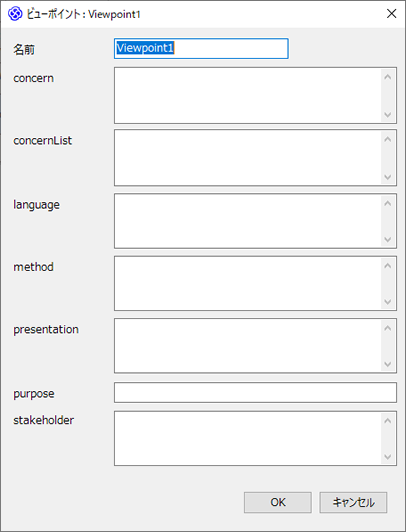The height and width of the screenshot is (532, 406).
Task: Click inside the stakeholder text area
Action: tap(248, 438)
